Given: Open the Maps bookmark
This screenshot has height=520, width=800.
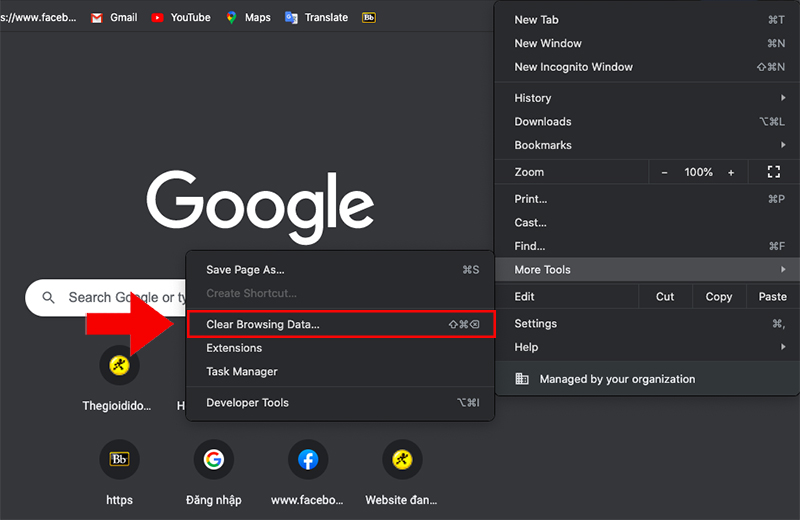Looking at the screenshot, I should (248, 18).
